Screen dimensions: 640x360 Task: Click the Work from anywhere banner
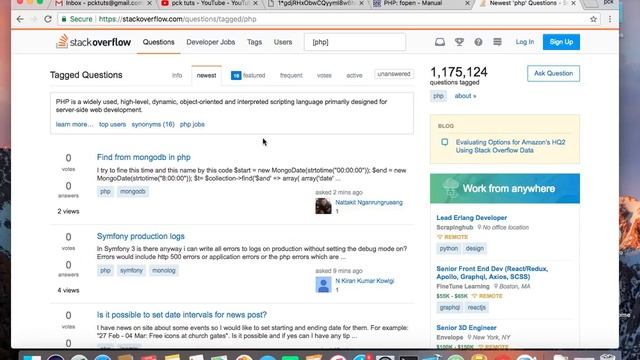tap(504, 188)
